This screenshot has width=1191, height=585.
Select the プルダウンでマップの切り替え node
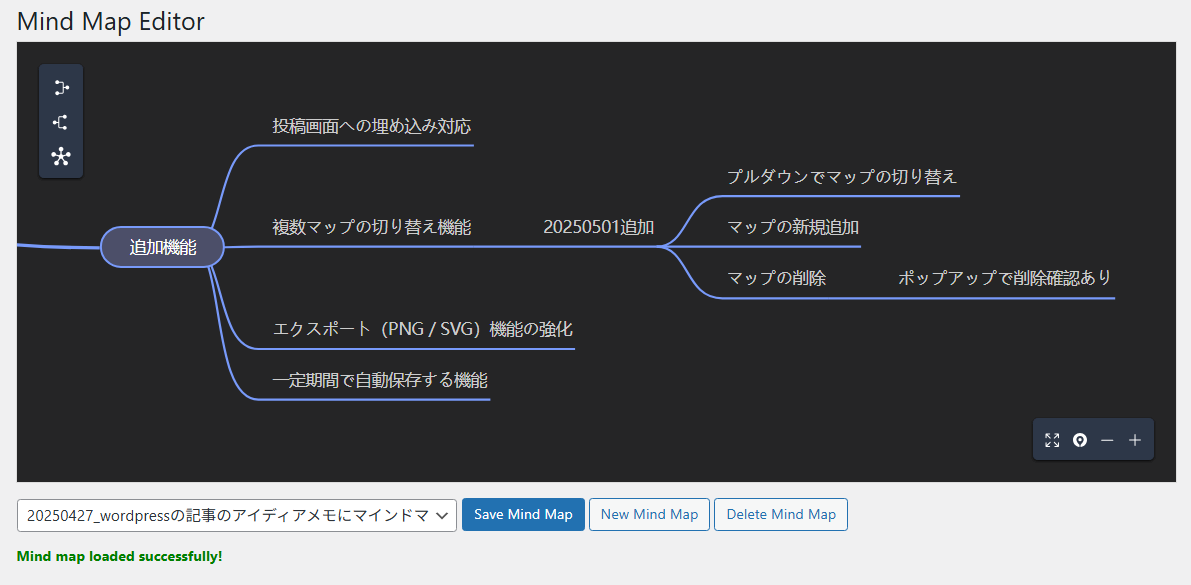coord(842,177)
